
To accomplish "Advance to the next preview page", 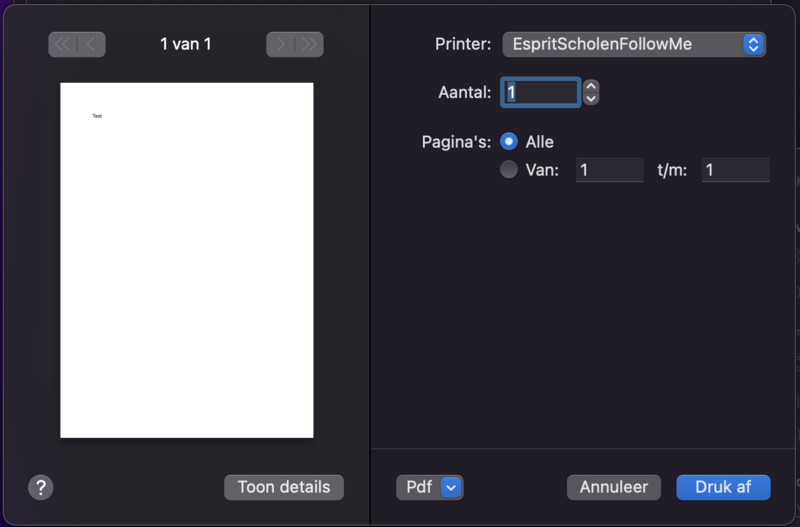I will click(x=281, y=44).
